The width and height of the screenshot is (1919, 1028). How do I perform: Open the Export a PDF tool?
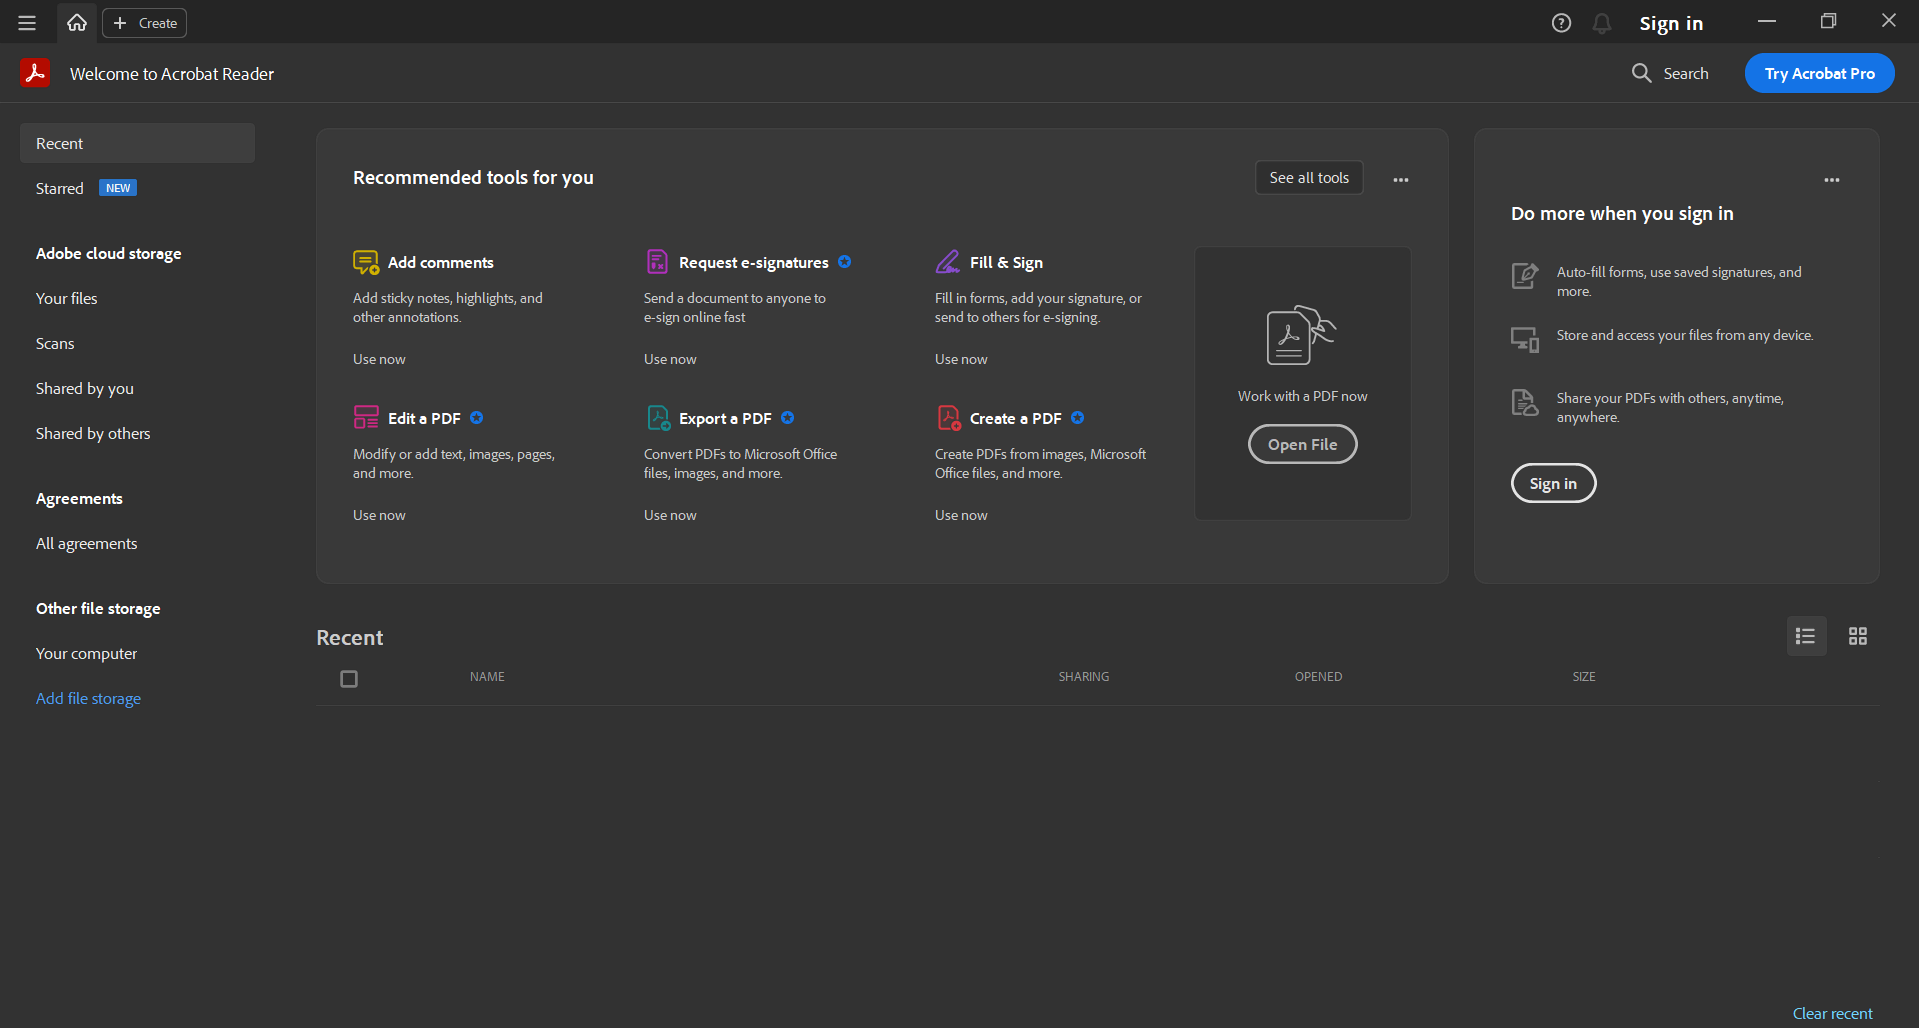click(724, 418)
